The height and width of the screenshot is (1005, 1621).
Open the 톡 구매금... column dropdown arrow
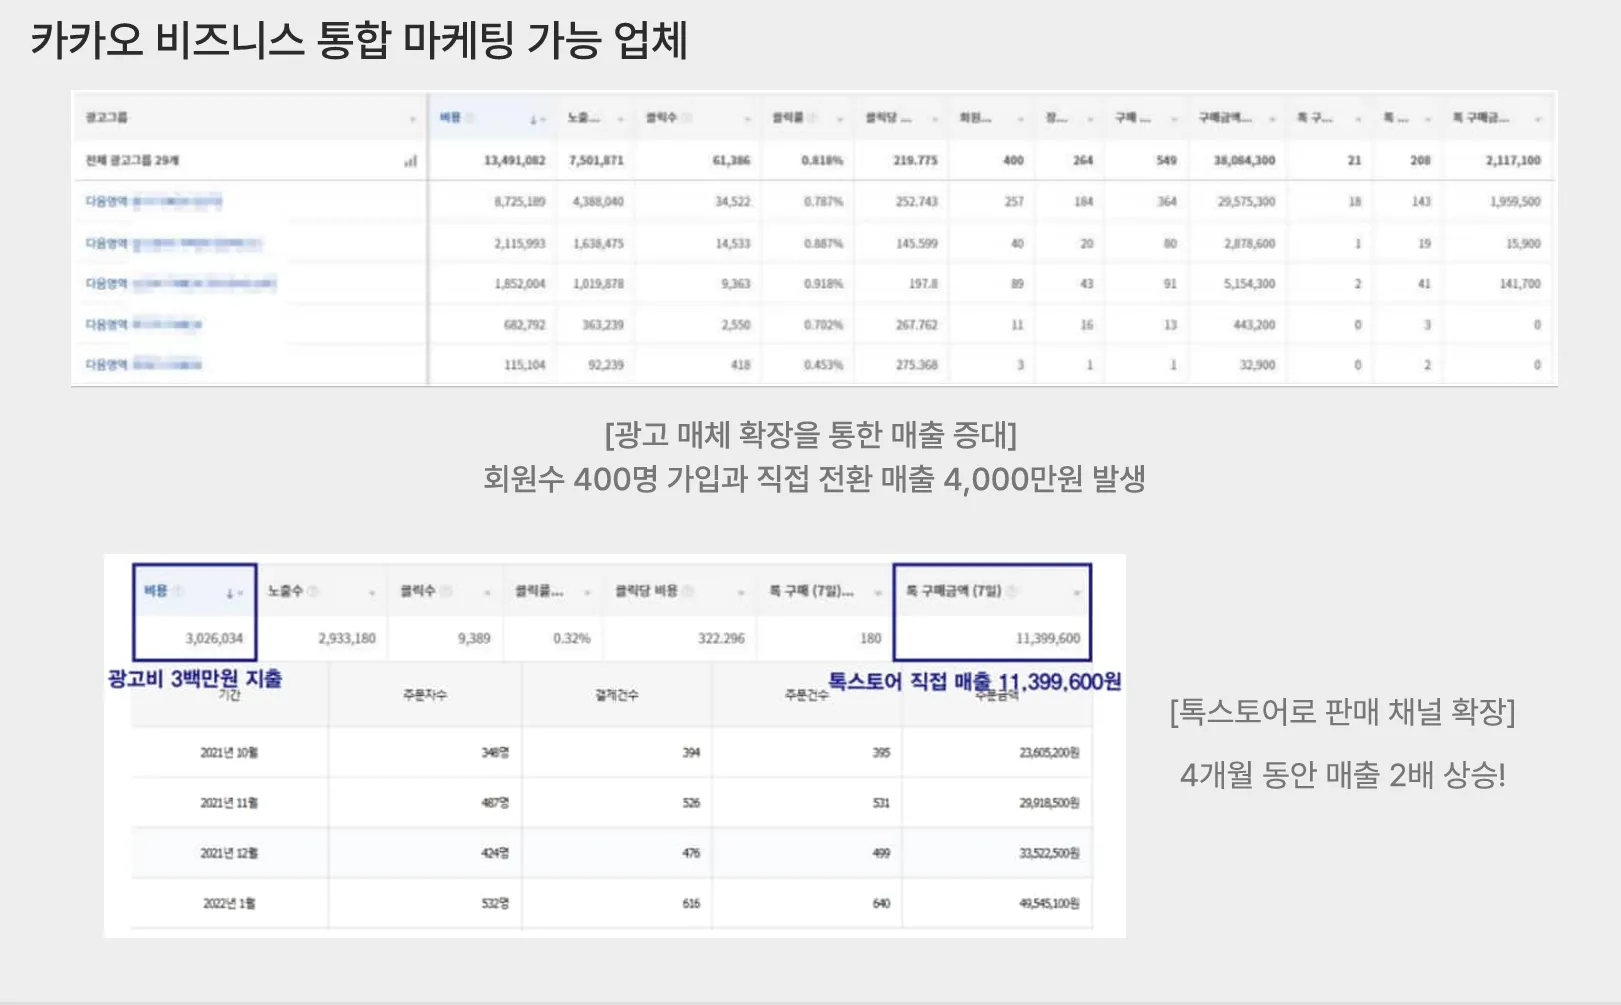(x=1537, y=119)
